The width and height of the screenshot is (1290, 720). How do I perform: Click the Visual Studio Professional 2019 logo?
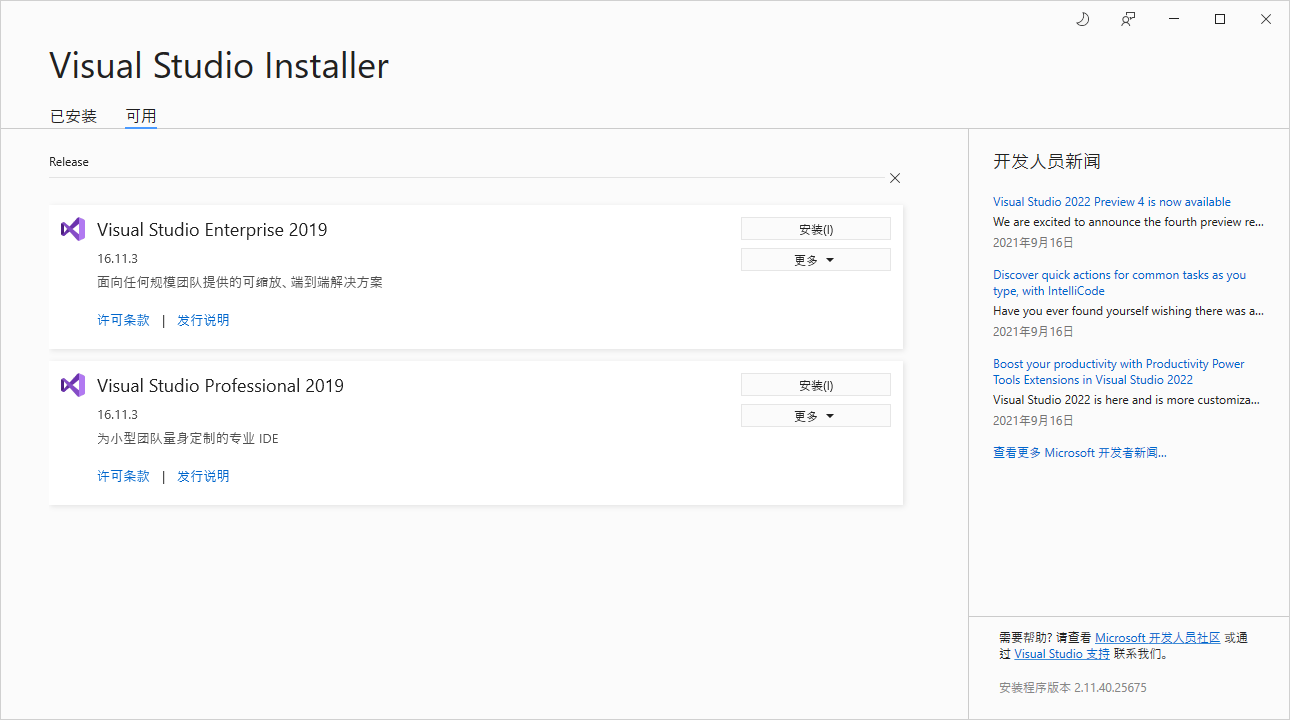73,385
